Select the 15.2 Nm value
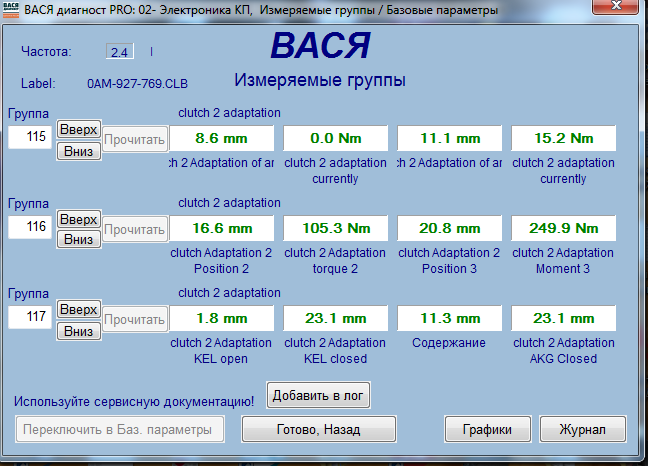 point(564,138)
